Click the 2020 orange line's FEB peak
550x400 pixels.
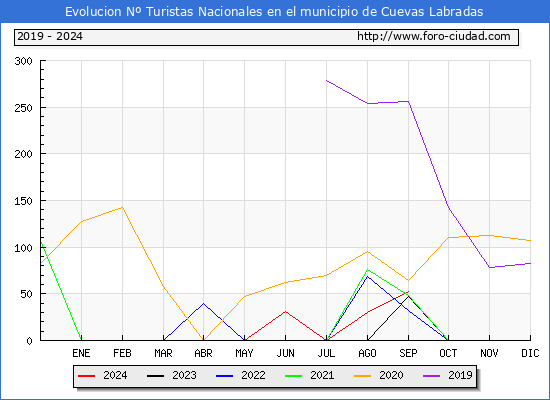[122, 207]
